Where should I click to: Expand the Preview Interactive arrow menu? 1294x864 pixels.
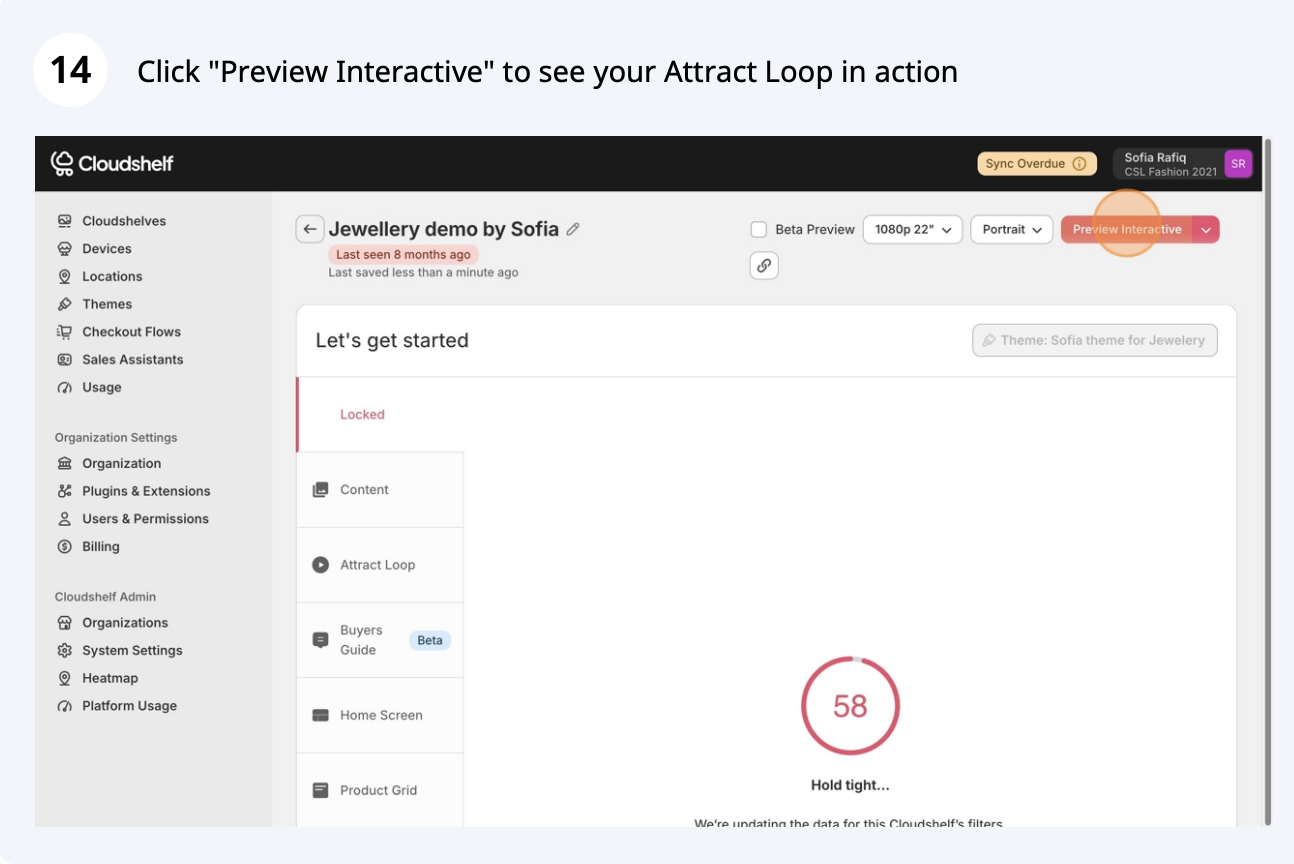(1206, 229)
